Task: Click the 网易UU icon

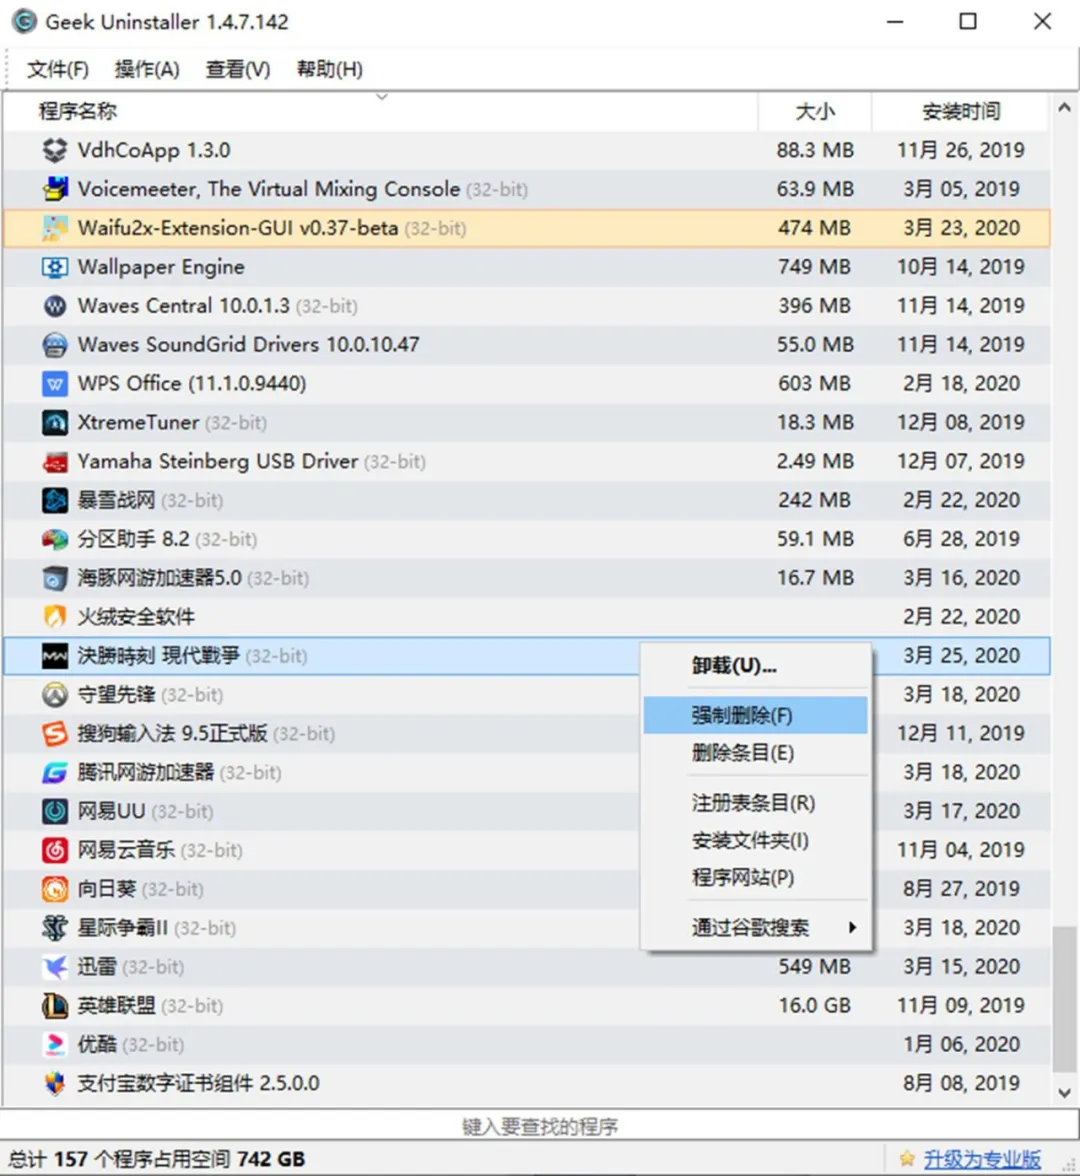Action: [x=54, y=812]
